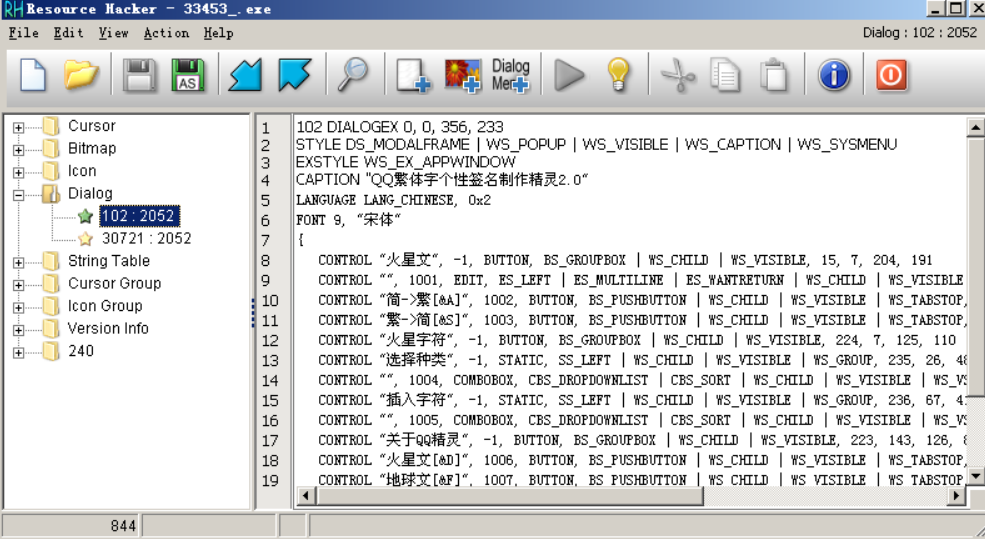
Task: Expand the Bitmap tree node
Action: tap(18, 150)
